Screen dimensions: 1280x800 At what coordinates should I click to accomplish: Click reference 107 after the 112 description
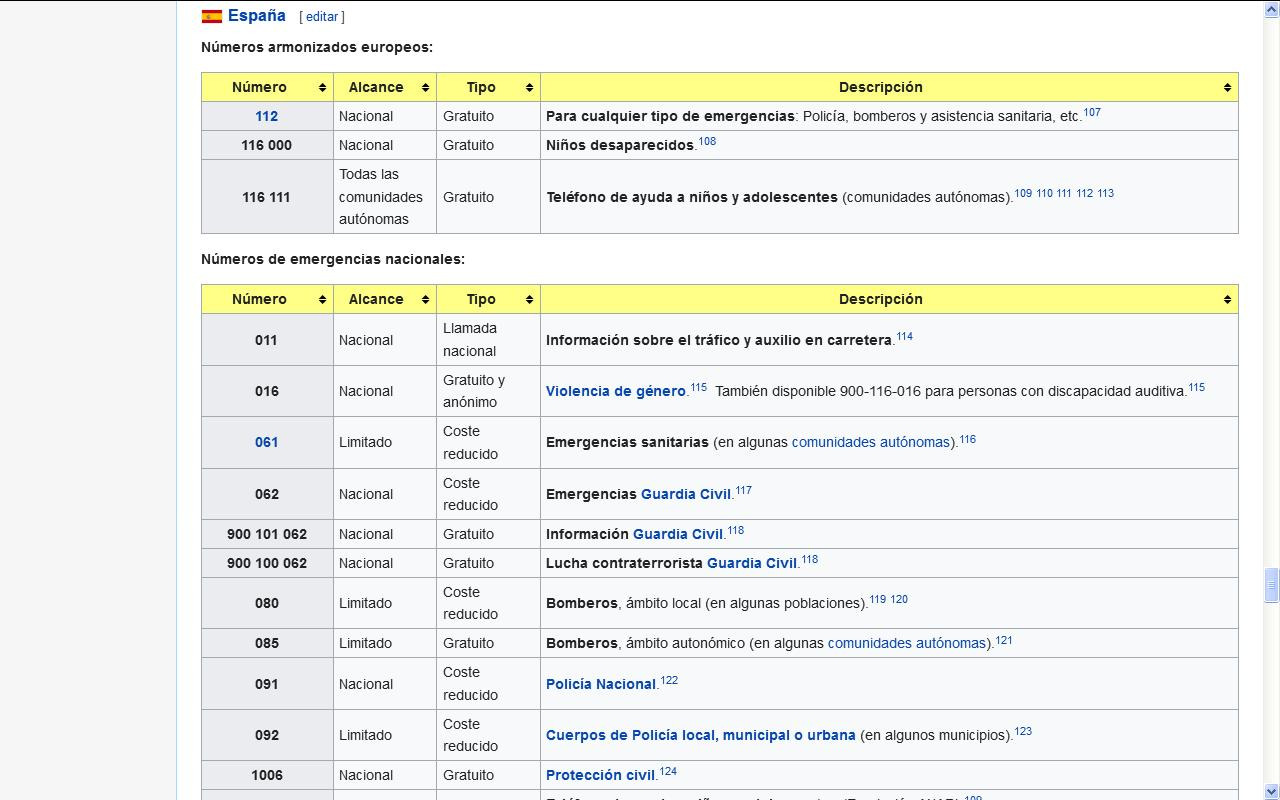(1092, 112)
